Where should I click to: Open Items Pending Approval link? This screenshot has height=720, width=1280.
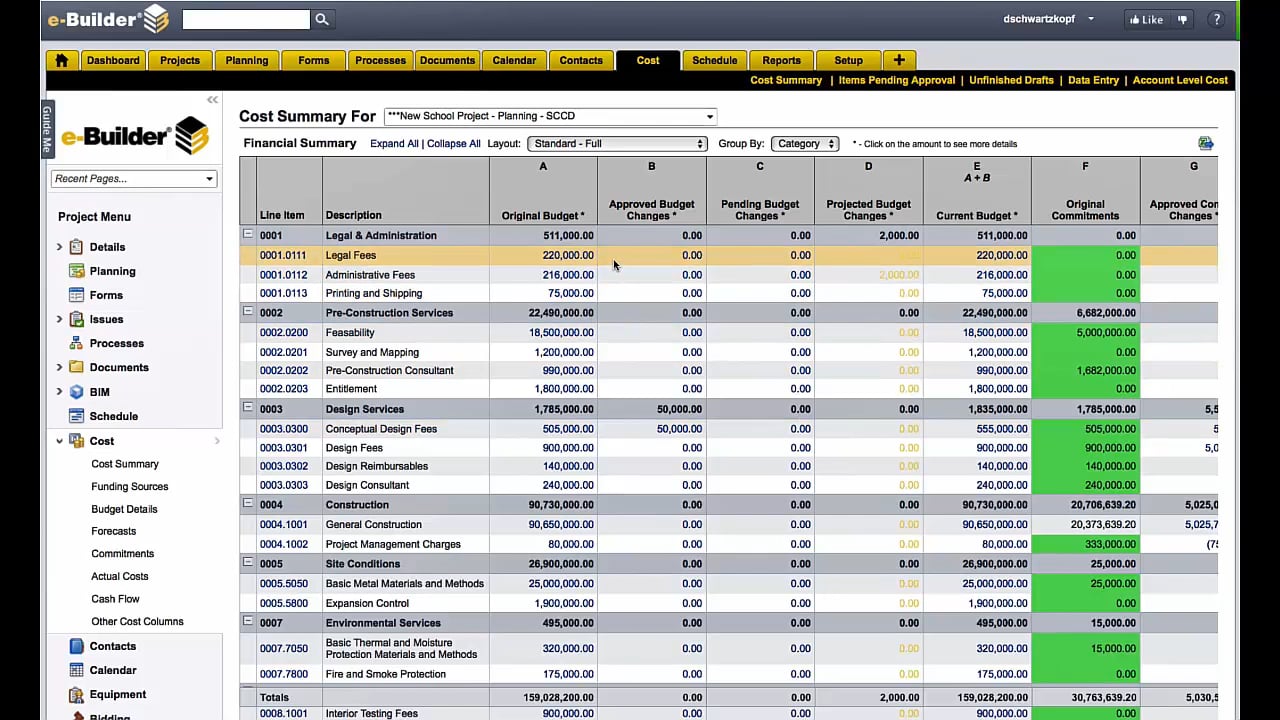click(x=896, y=80)
